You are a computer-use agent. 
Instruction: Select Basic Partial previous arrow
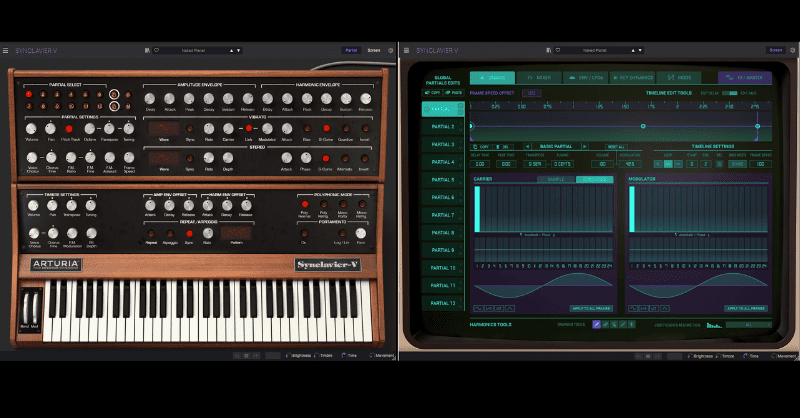(x=528, y=146)
